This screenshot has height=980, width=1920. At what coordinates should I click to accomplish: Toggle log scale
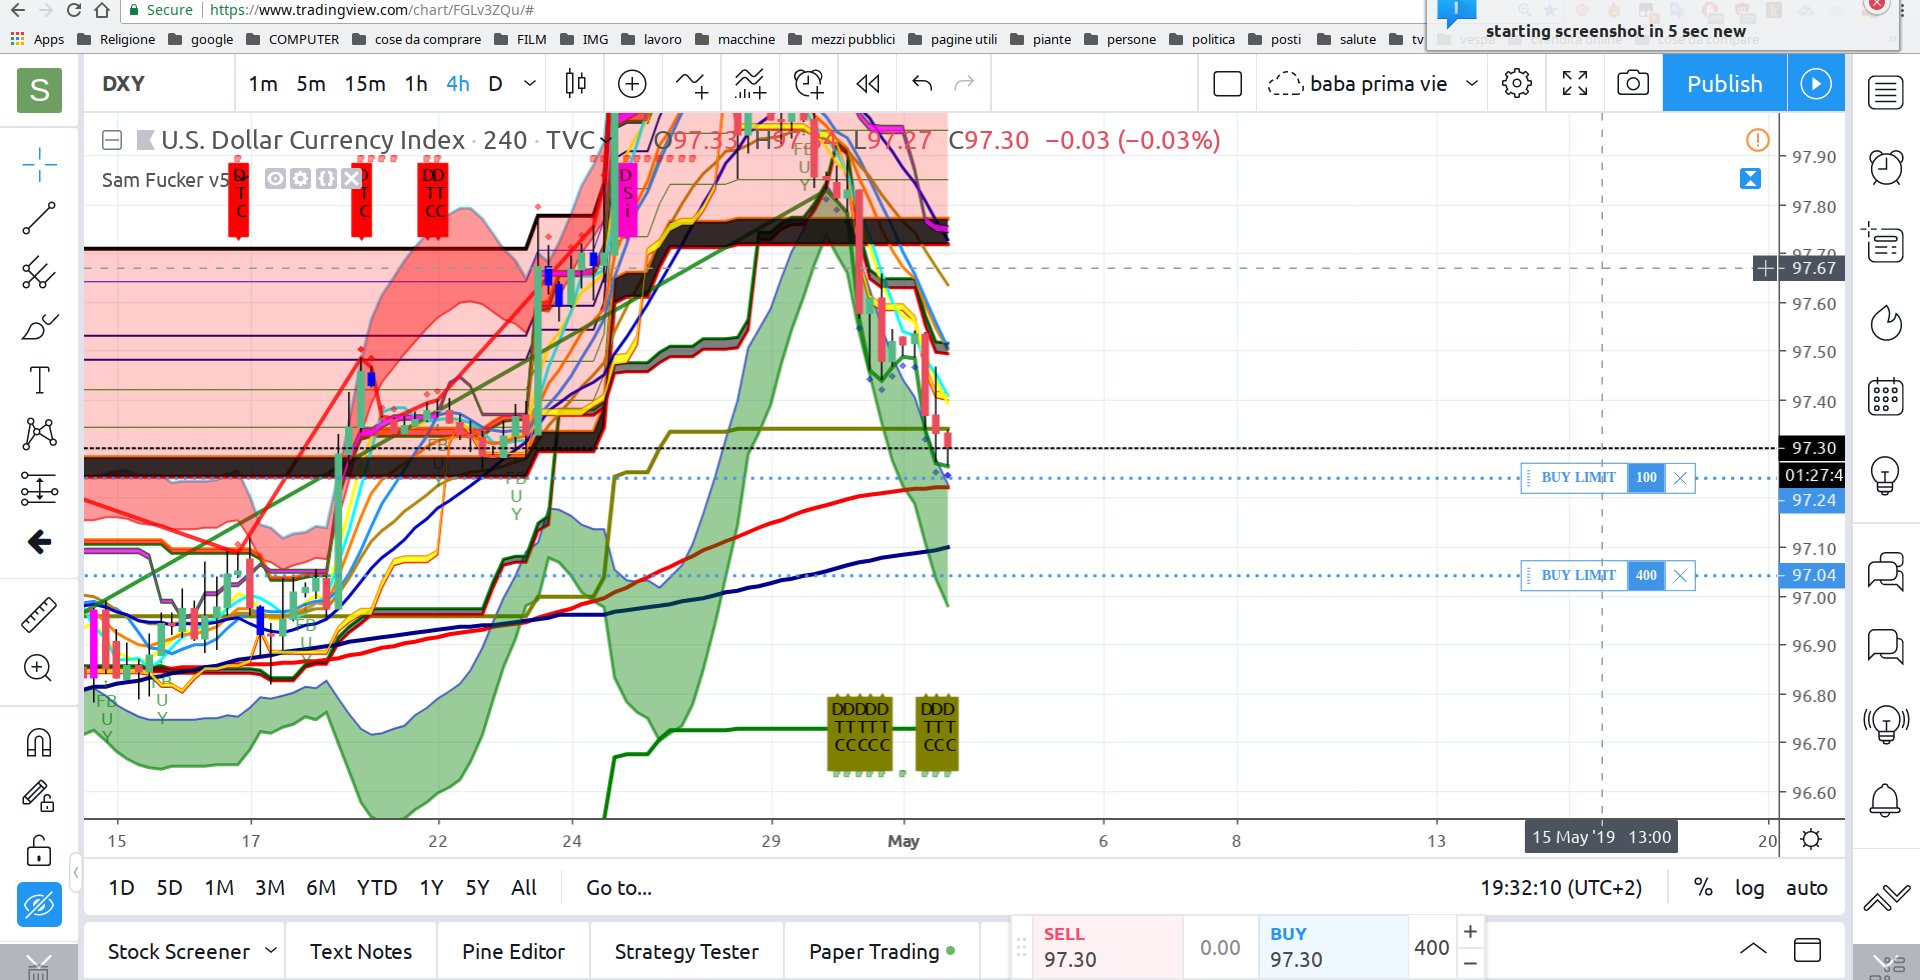pyautogui.click(x=1749, y=888)
